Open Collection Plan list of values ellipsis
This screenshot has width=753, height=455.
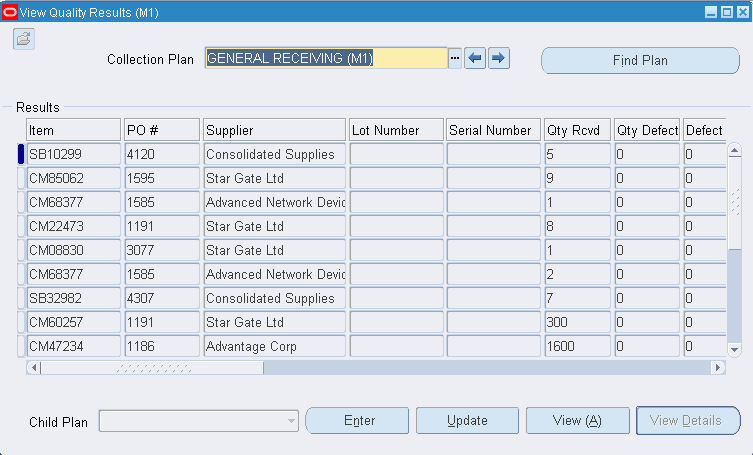(x=455, y=59)
